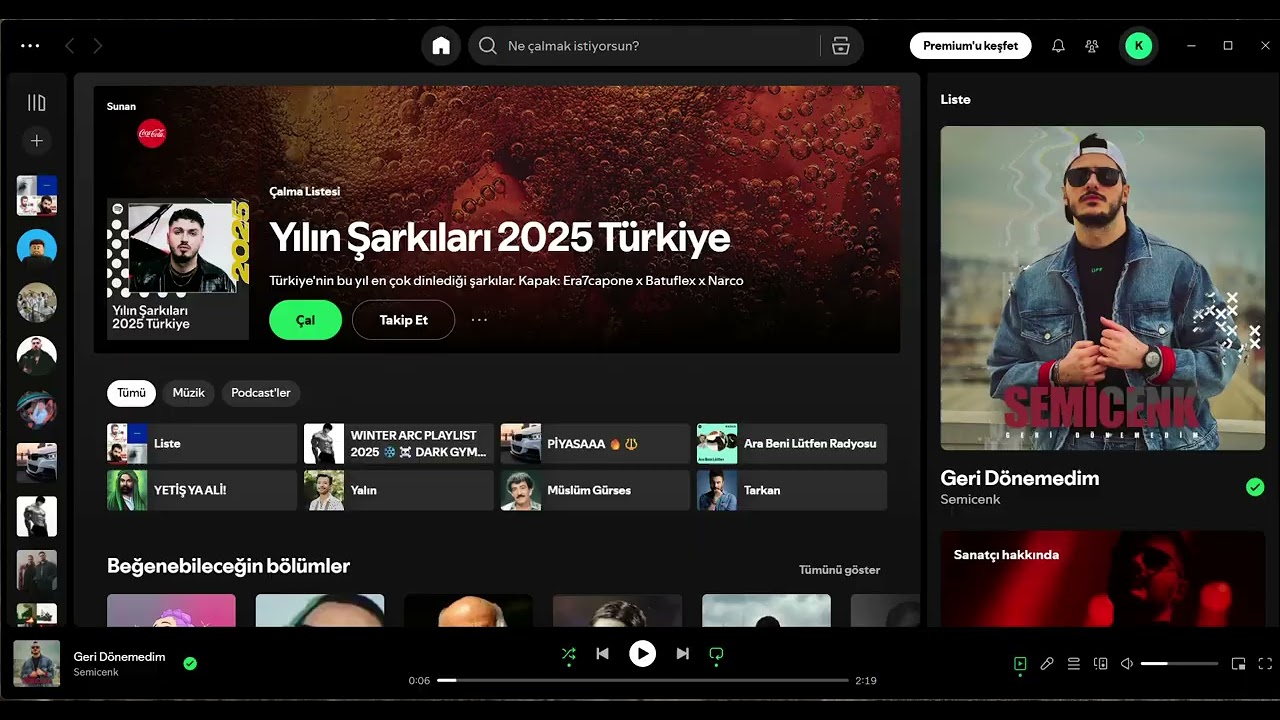Open lyrics microphone icon
The width and height of the screenshot is (1280, 720).
[1047, 663]
